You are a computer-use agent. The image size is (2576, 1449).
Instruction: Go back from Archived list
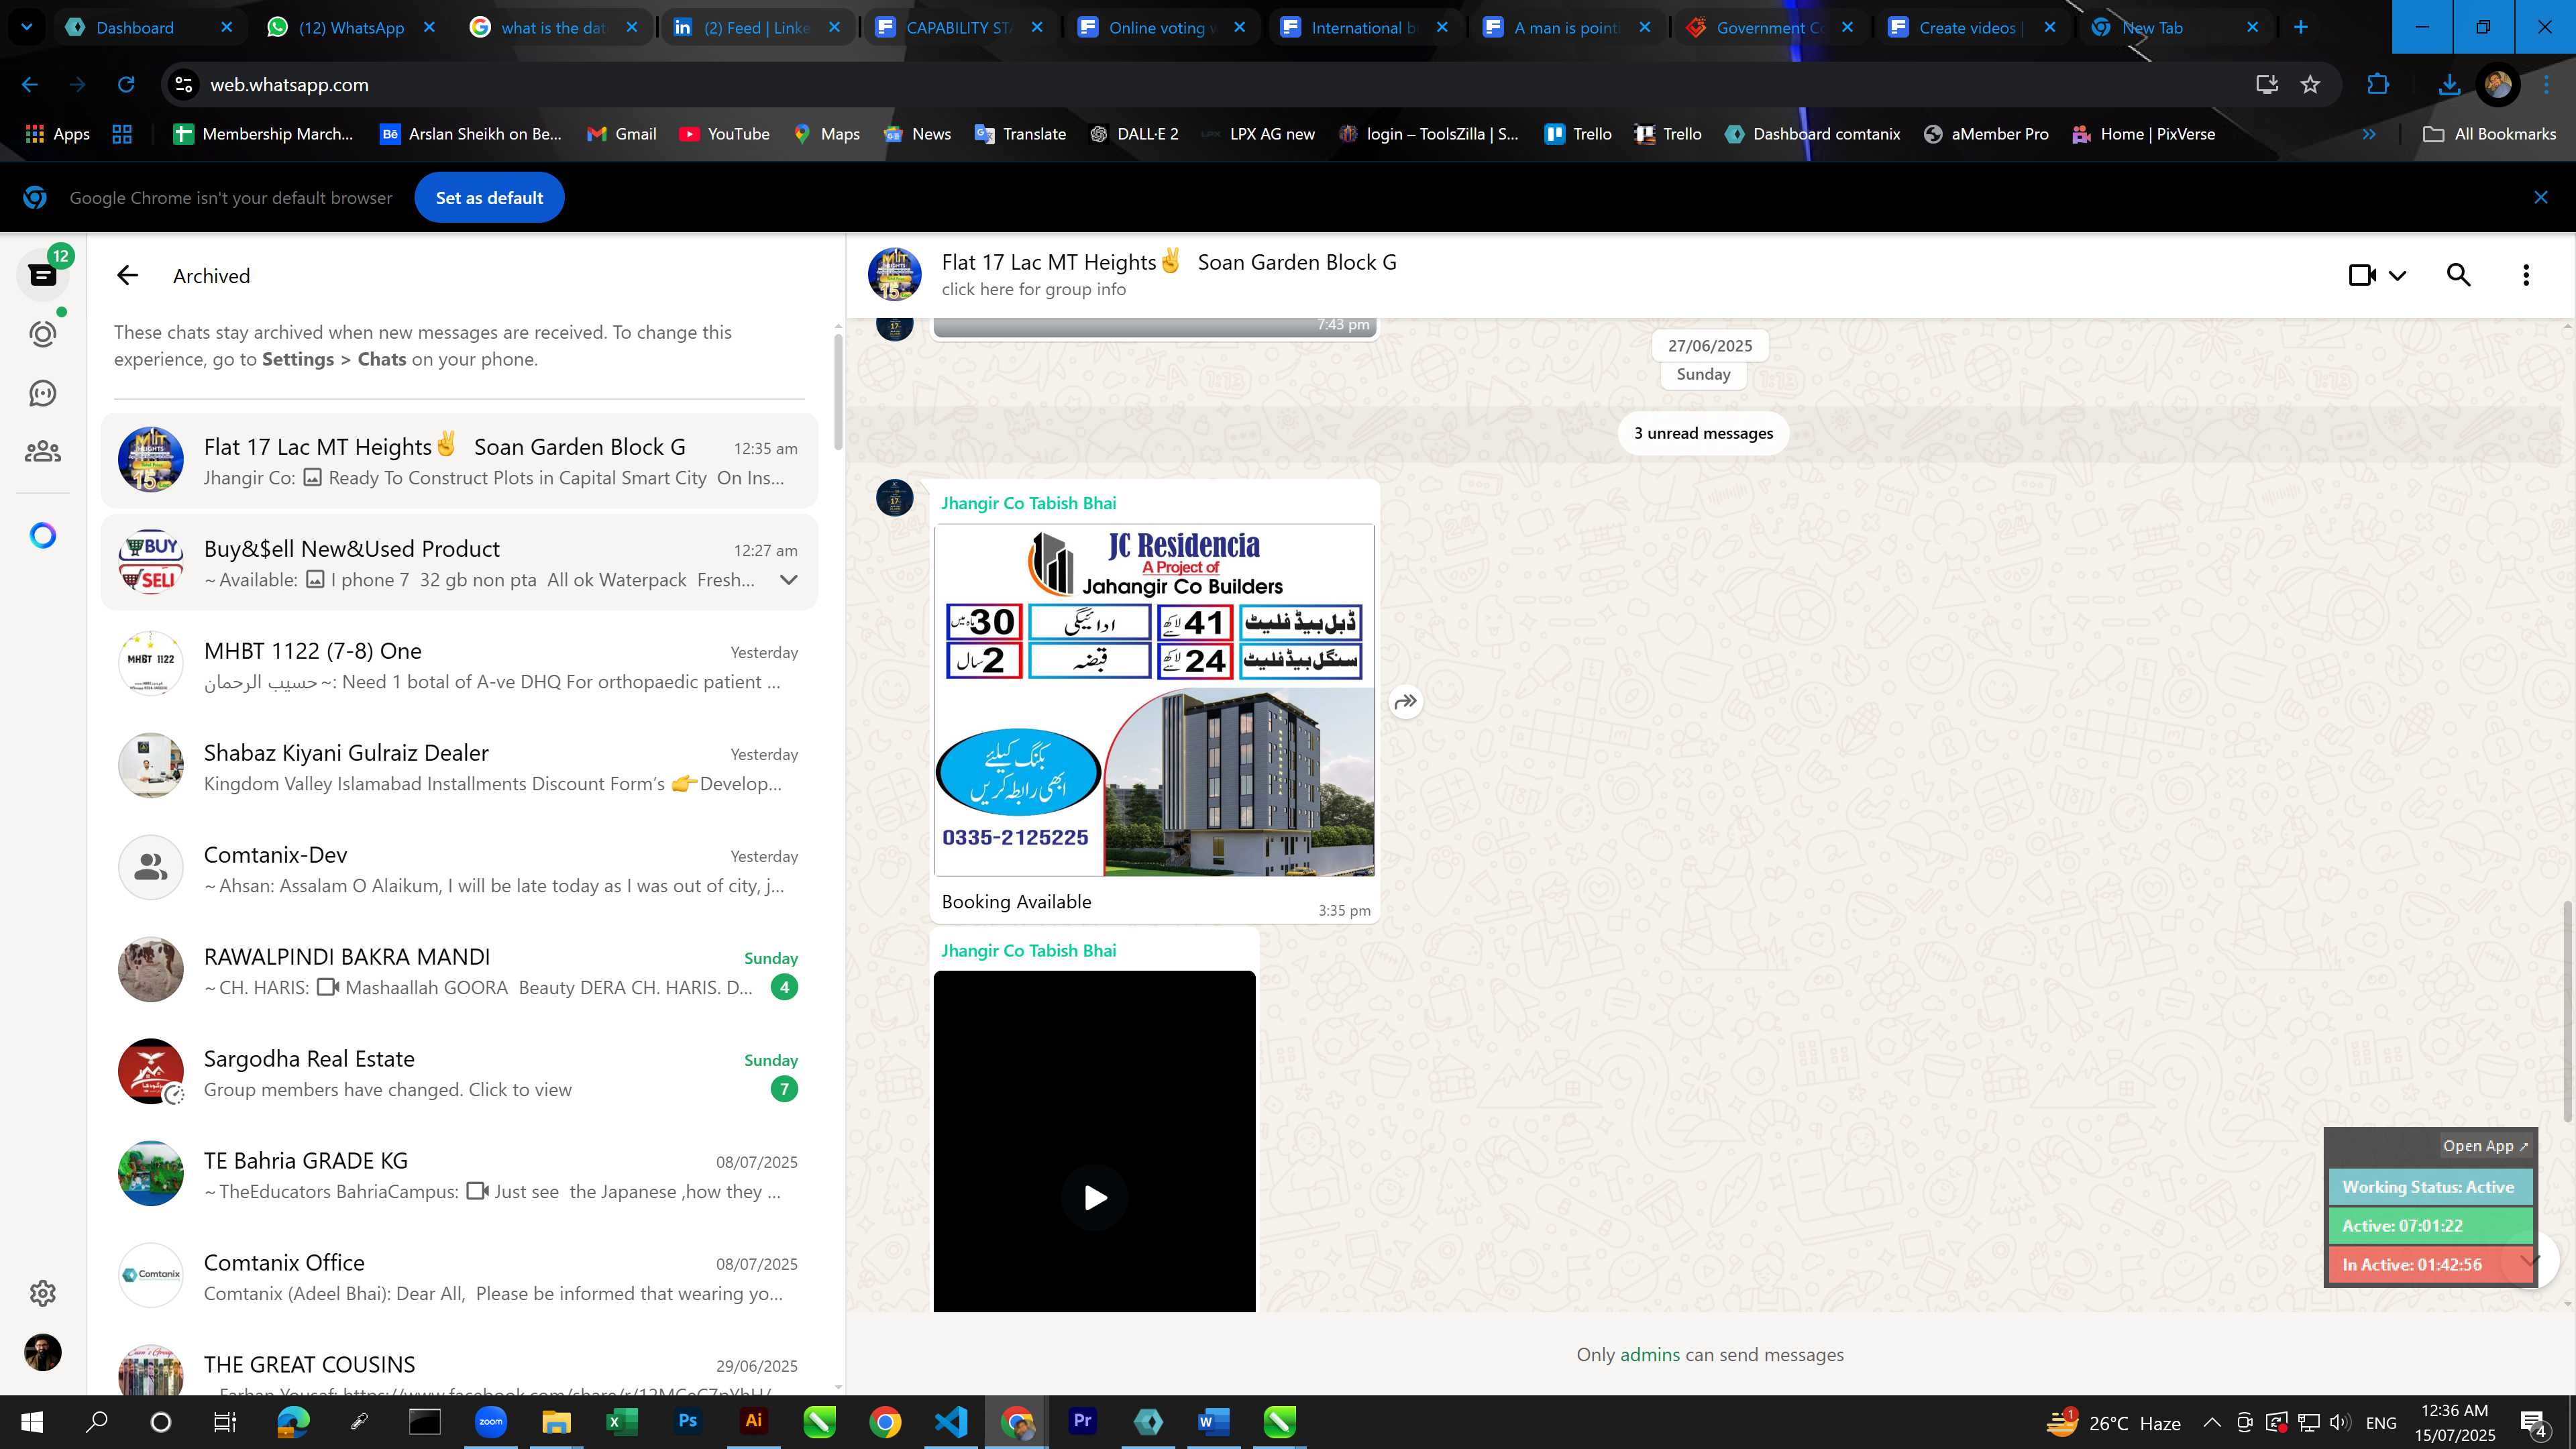point(127,276)
